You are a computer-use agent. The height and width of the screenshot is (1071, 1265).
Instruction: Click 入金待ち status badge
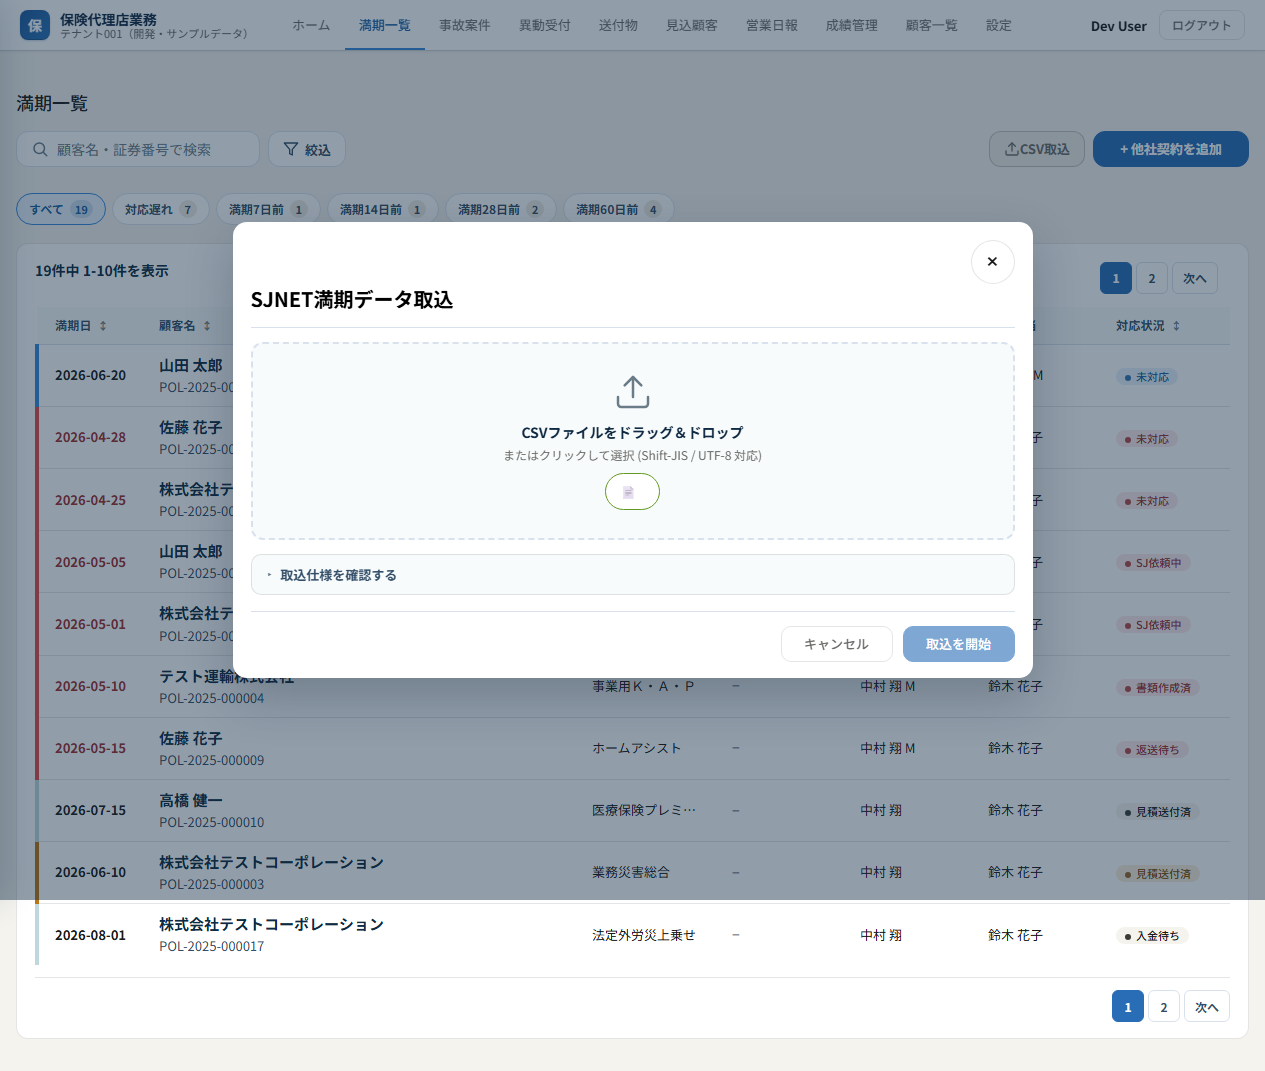pyautogui.click(x=1152, y=936)
